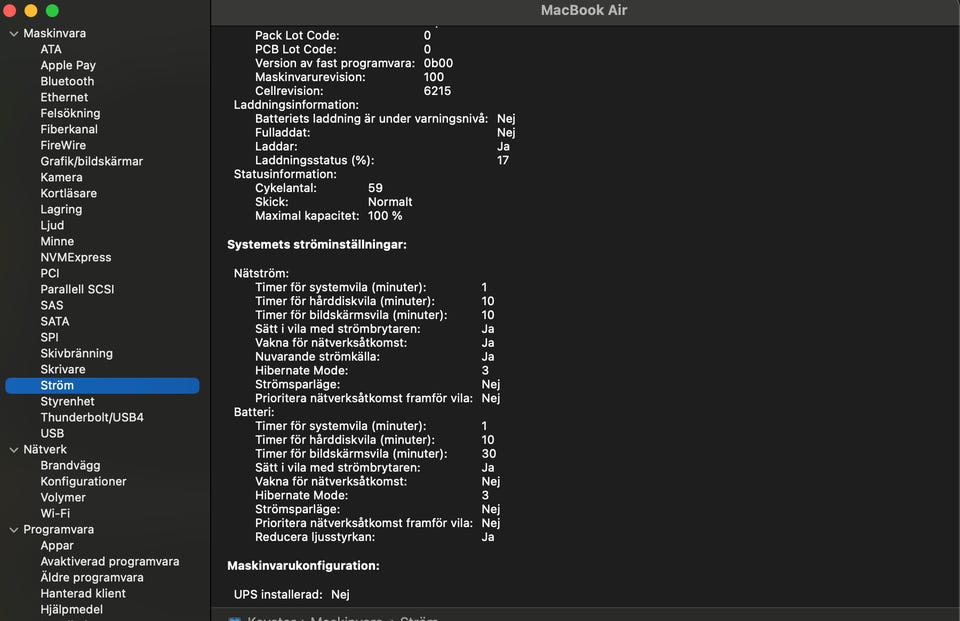Select PCI in the sidebar

click(x=50, y=273)
